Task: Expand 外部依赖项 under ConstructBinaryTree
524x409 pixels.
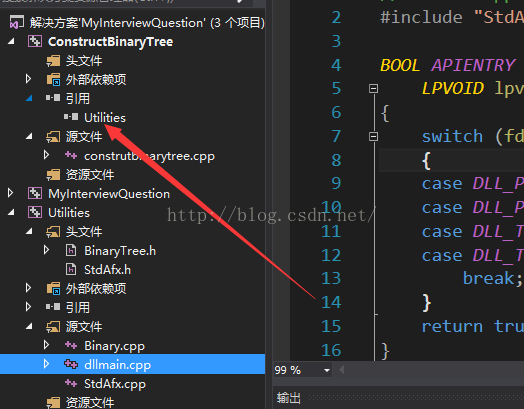Action: point(29,79)
